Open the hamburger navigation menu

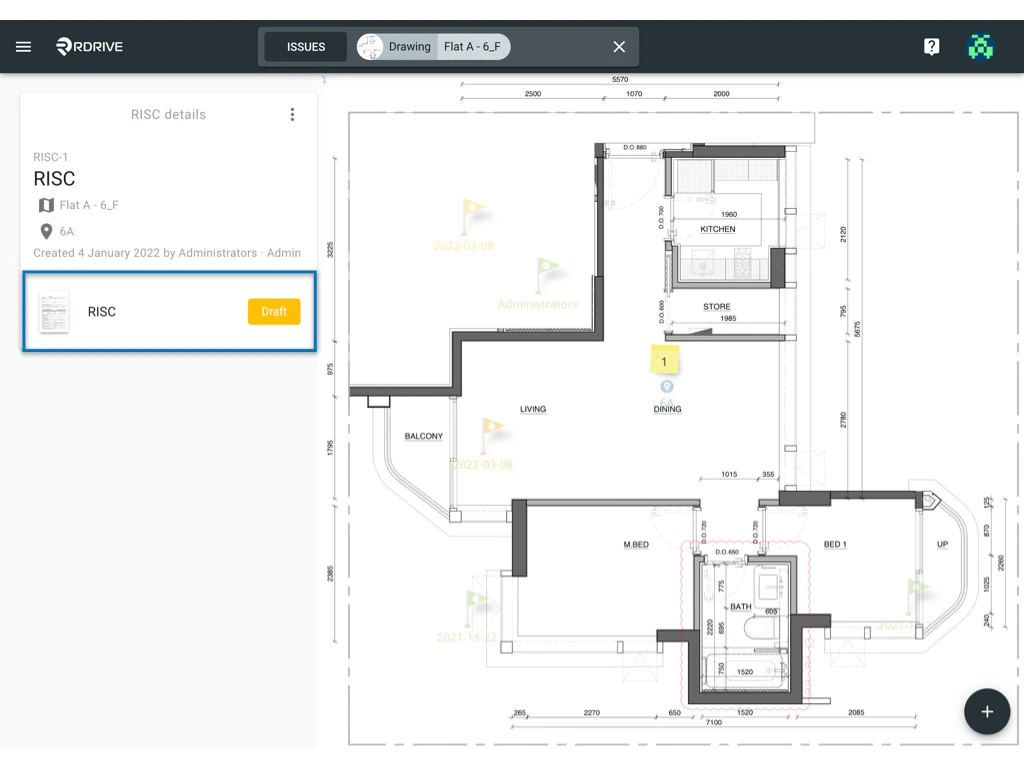click(x=23, y=46)
